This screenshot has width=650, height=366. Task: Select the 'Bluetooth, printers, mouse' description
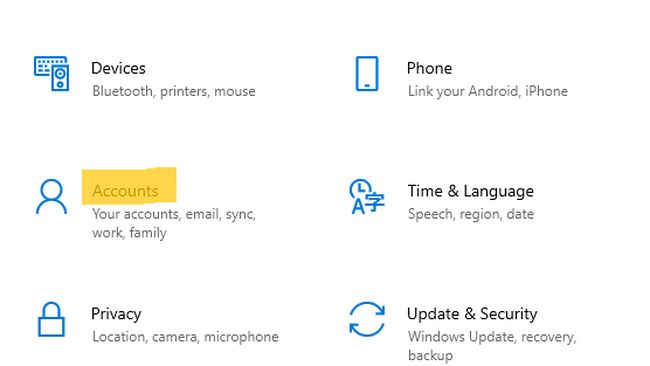point(174,91)
